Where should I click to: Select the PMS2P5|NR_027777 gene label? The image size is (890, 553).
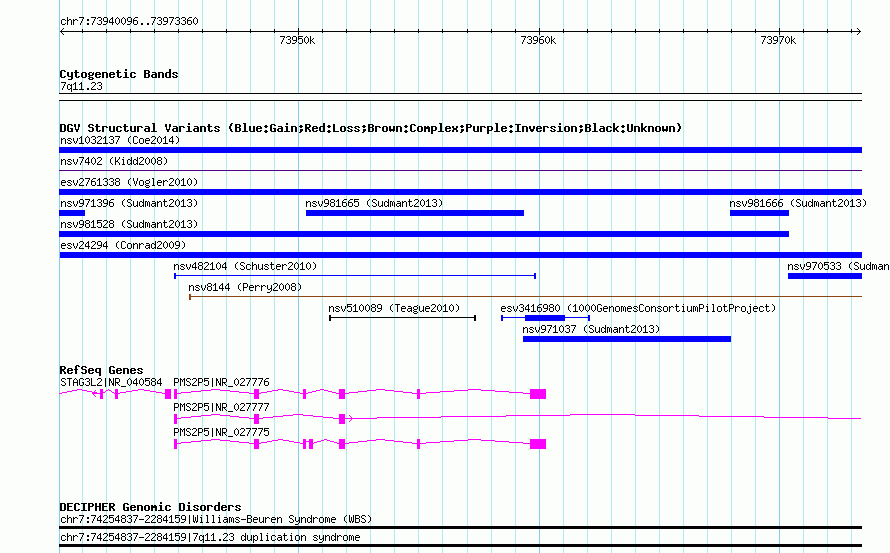click(x=221, y=408)
